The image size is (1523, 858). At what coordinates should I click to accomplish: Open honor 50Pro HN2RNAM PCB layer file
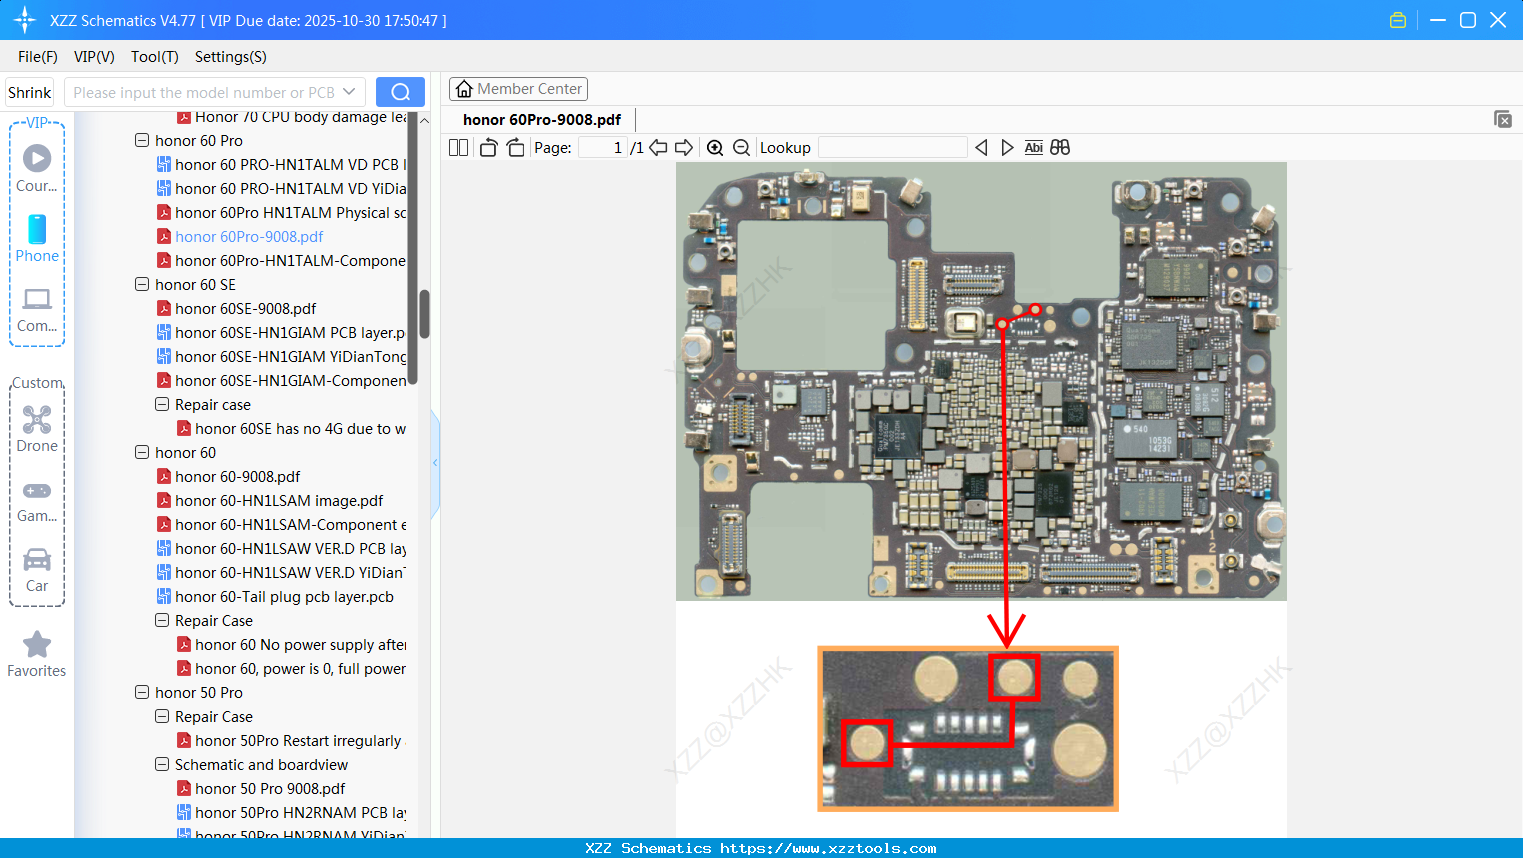[291, 813]
